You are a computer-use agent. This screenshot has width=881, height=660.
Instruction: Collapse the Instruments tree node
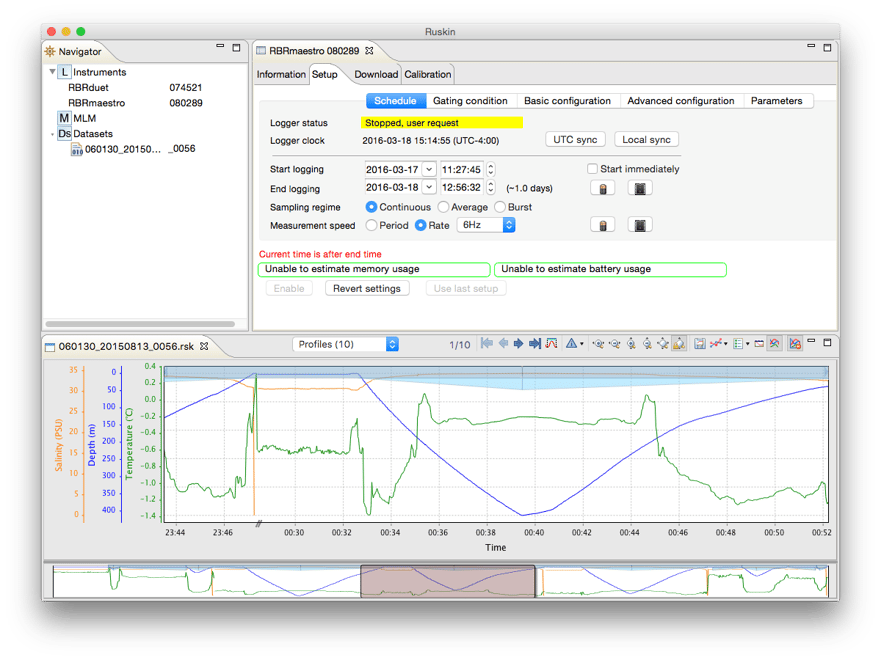tap(52, 73)
